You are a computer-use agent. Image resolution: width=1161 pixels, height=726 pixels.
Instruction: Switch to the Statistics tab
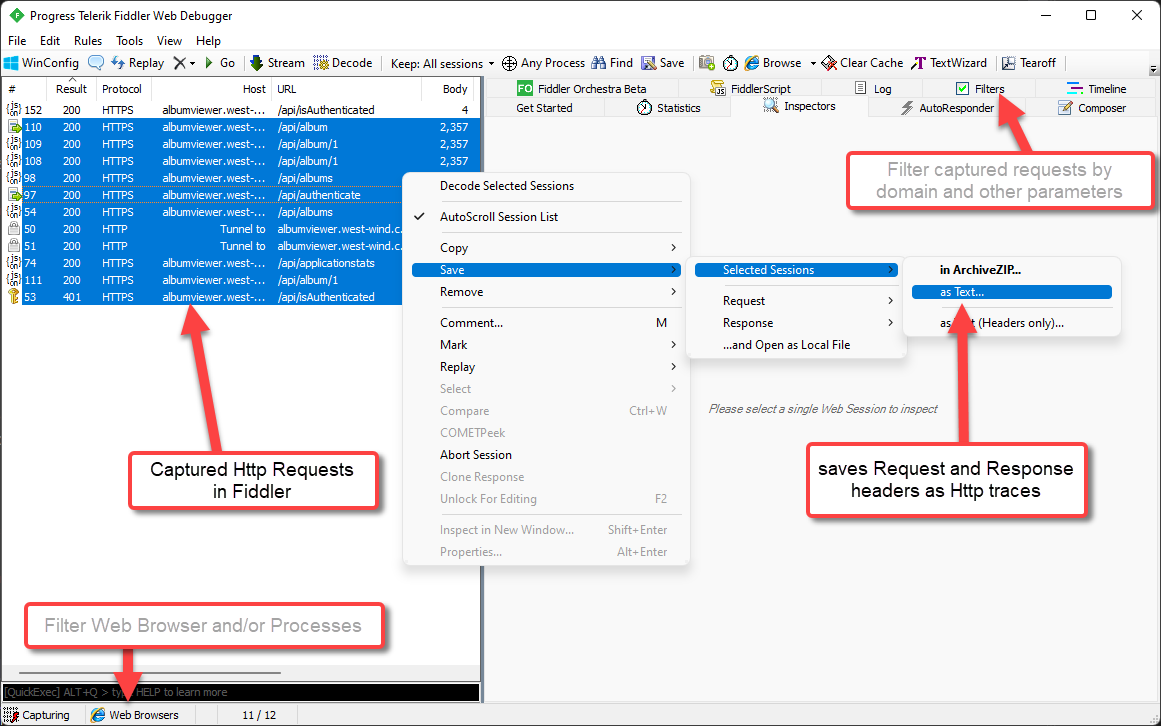point(669,108)
